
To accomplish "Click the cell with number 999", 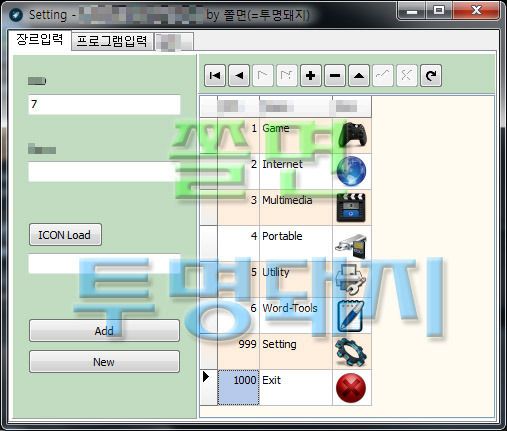I will (x=238, y=352).
